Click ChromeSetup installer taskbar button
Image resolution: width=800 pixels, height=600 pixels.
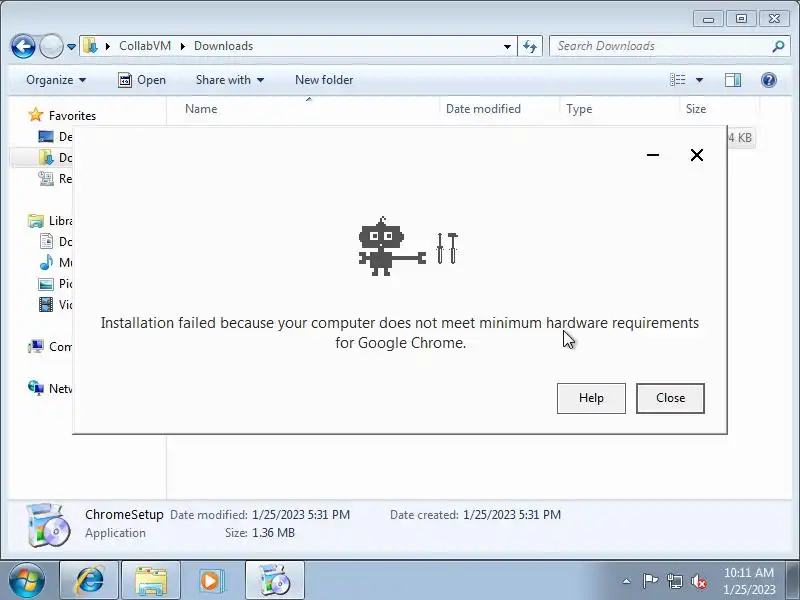pyautogui.click(x=274, y=580)
